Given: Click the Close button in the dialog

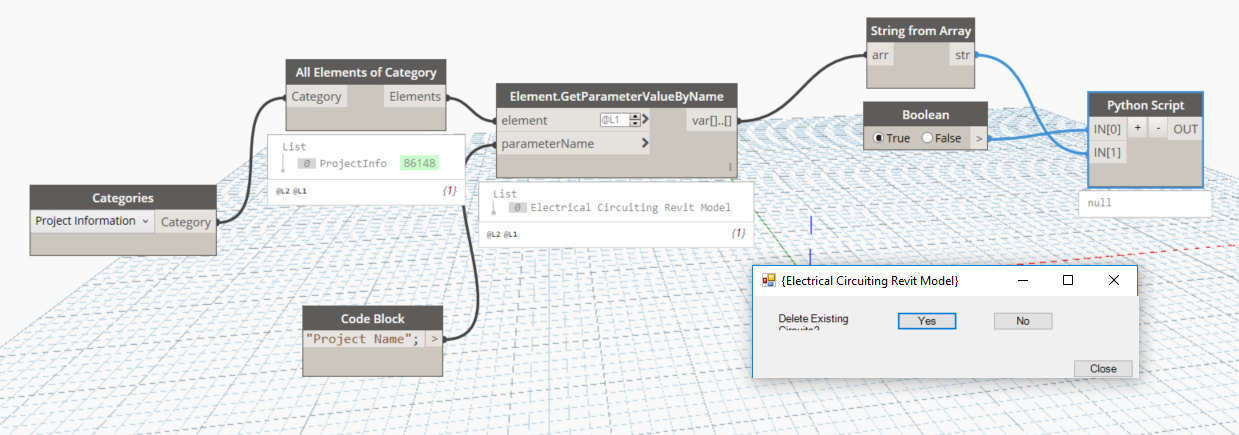Looking at the screenshot, I should [1103, 369].
